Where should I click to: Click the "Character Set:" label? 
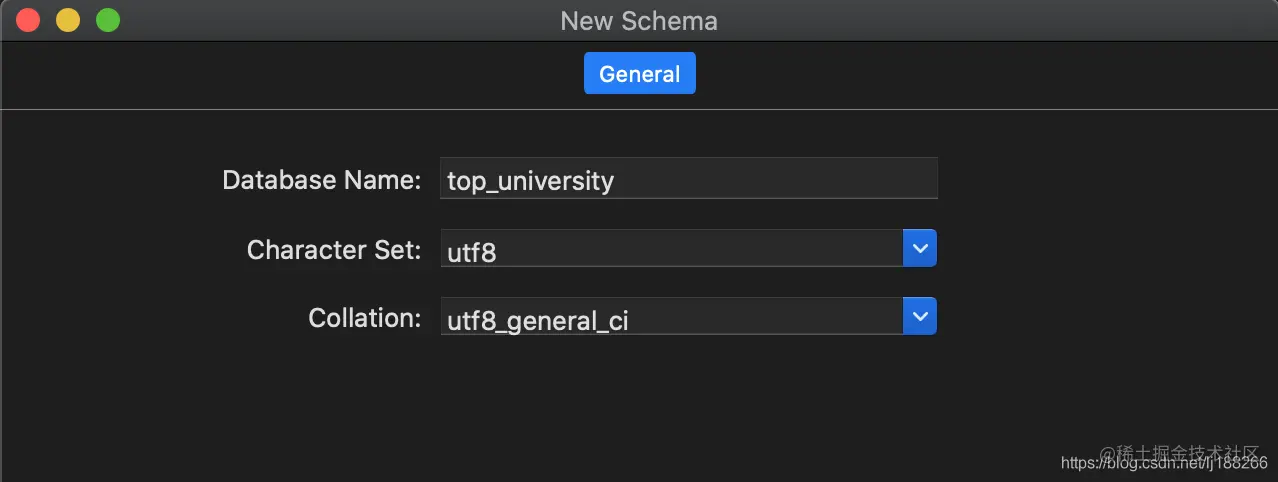pos(334,249)
